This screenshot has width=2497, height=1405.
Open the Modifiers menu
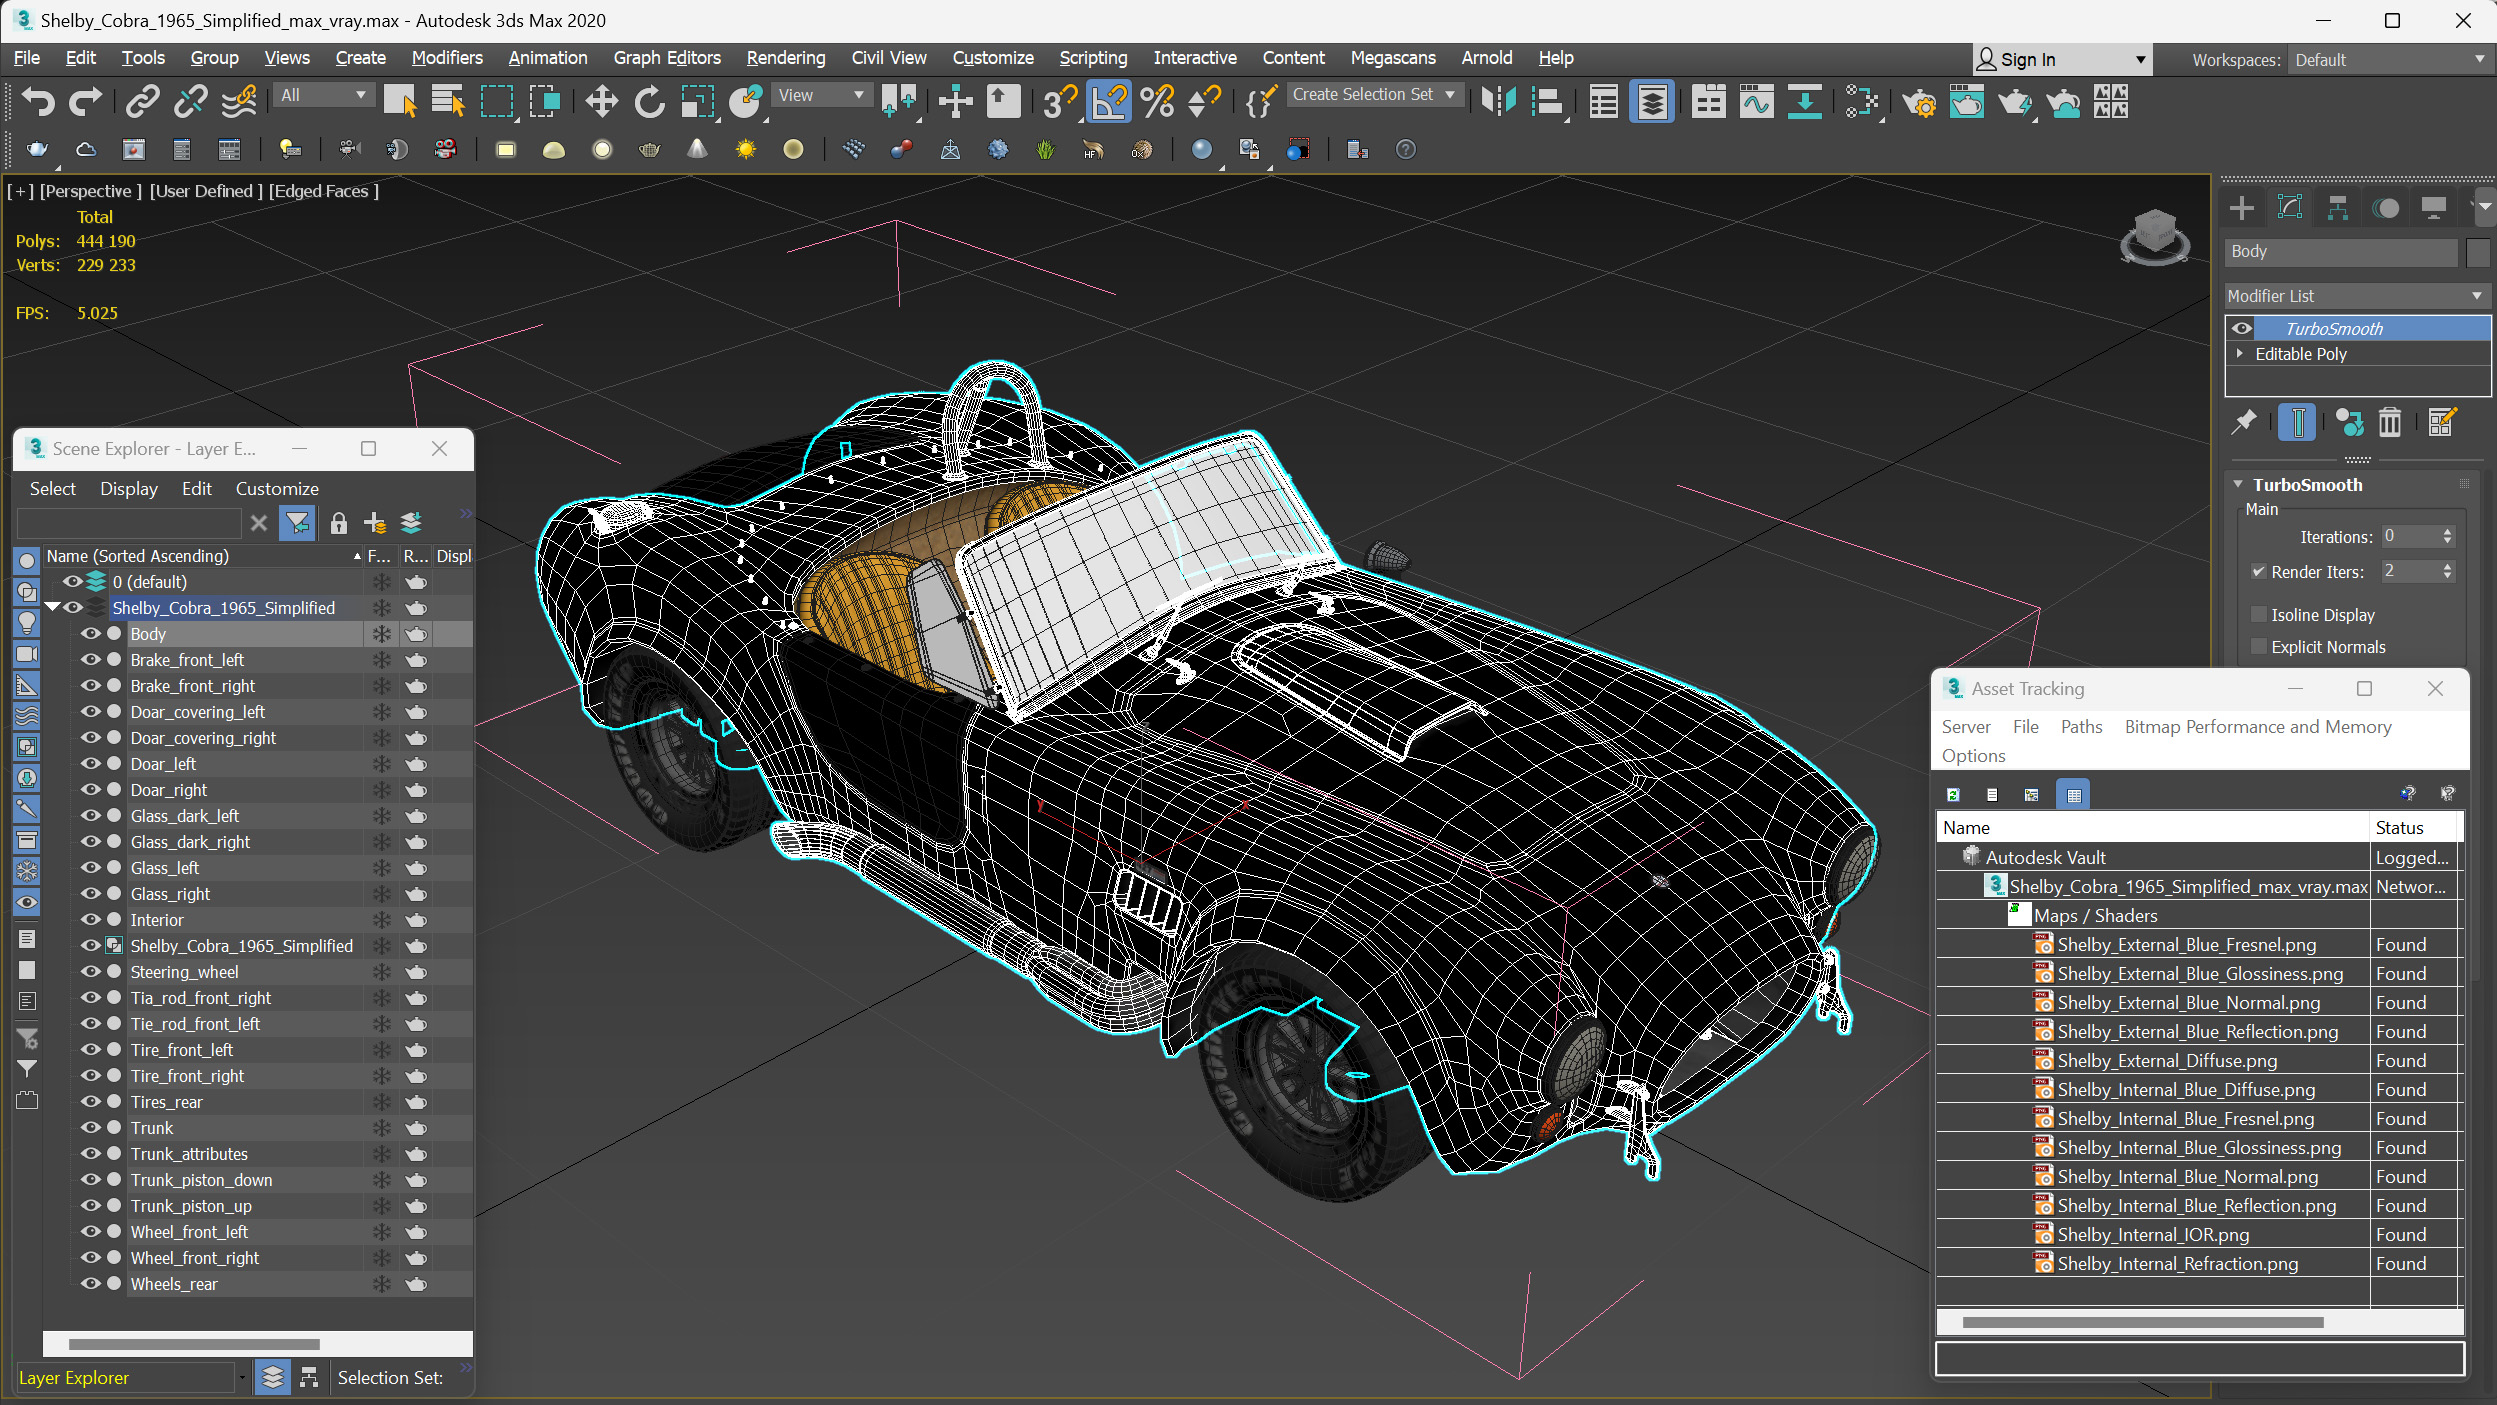[x=446, y=58]
